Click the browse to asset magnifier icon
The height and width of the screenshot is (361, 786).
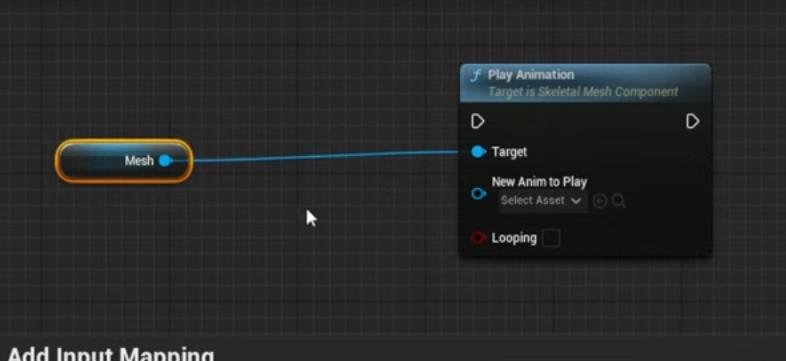point(619,201)
